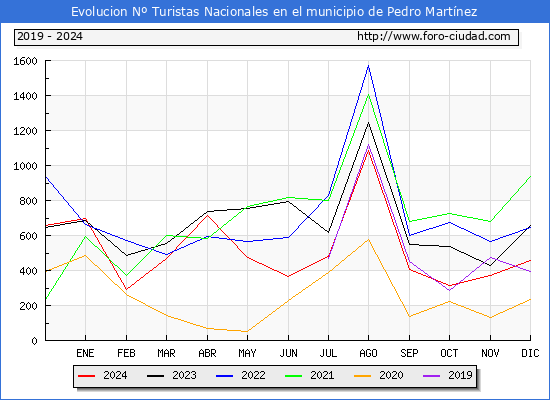Image resolution: width=550 pixels, height=400 pixels.
Task: Select the 2021 legend label
Action: [322, 375]
